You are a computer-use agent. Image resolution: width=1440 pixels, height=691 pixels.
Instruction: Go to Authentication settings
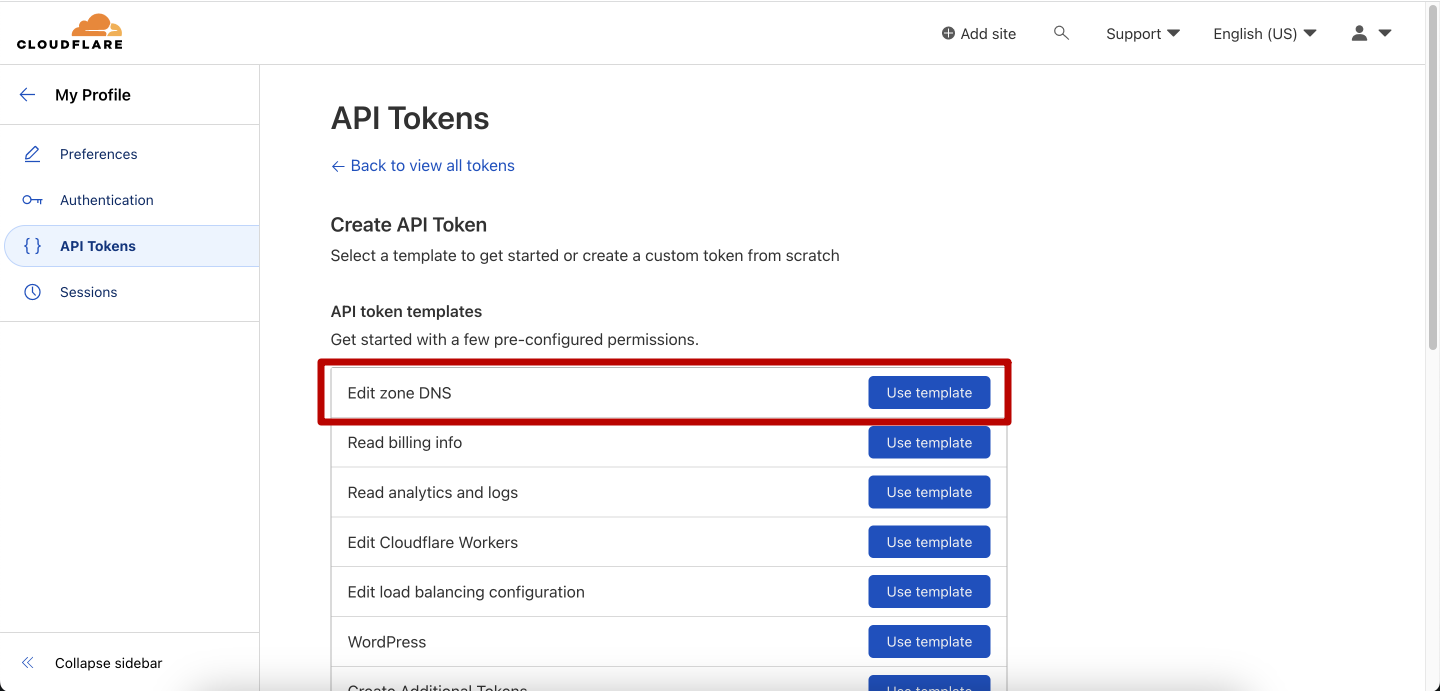click(130, 200)
